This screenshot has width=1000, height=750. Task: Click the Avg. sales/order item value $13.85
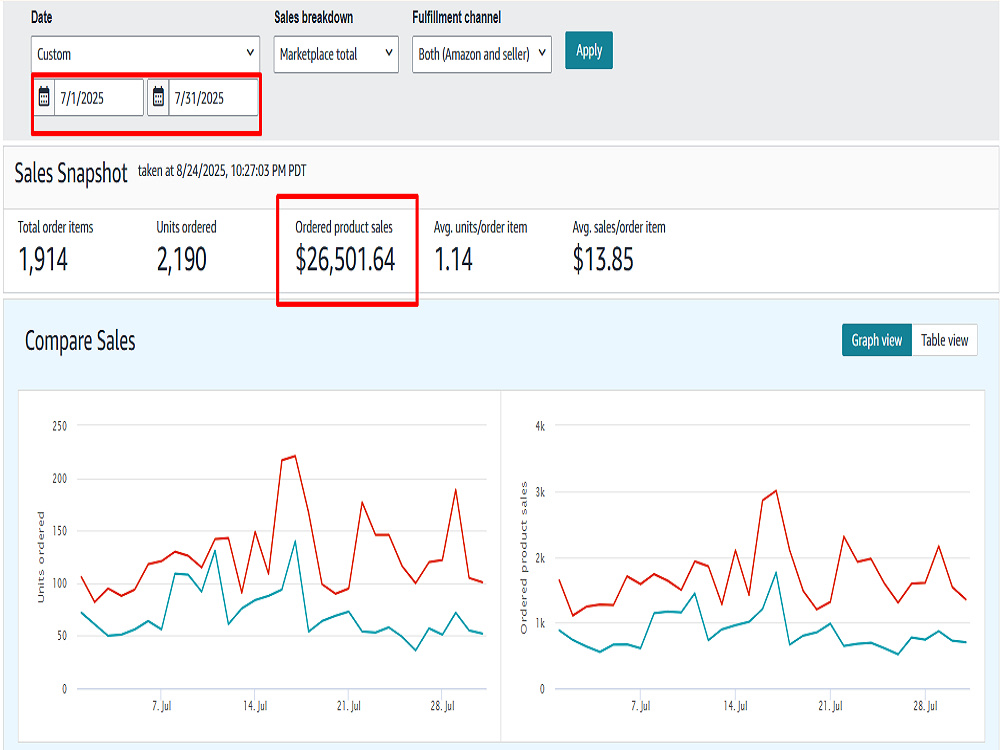(603, 260)
